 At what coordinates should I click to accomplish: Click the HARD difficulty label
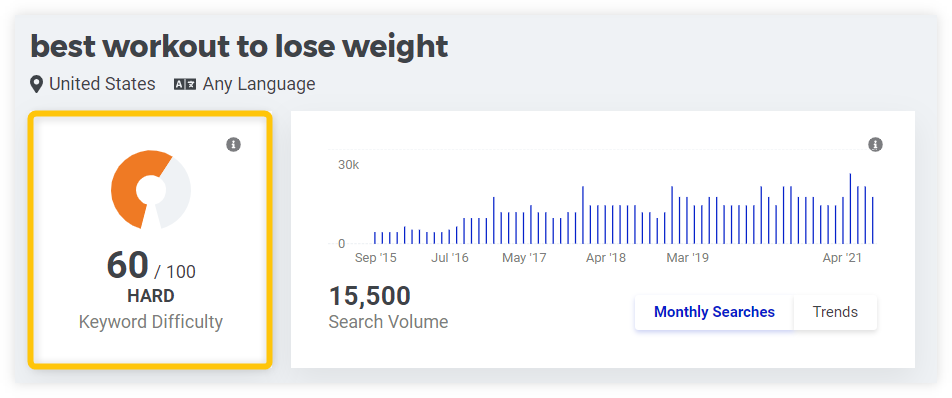pyautogui.click(x=151, y=296)
